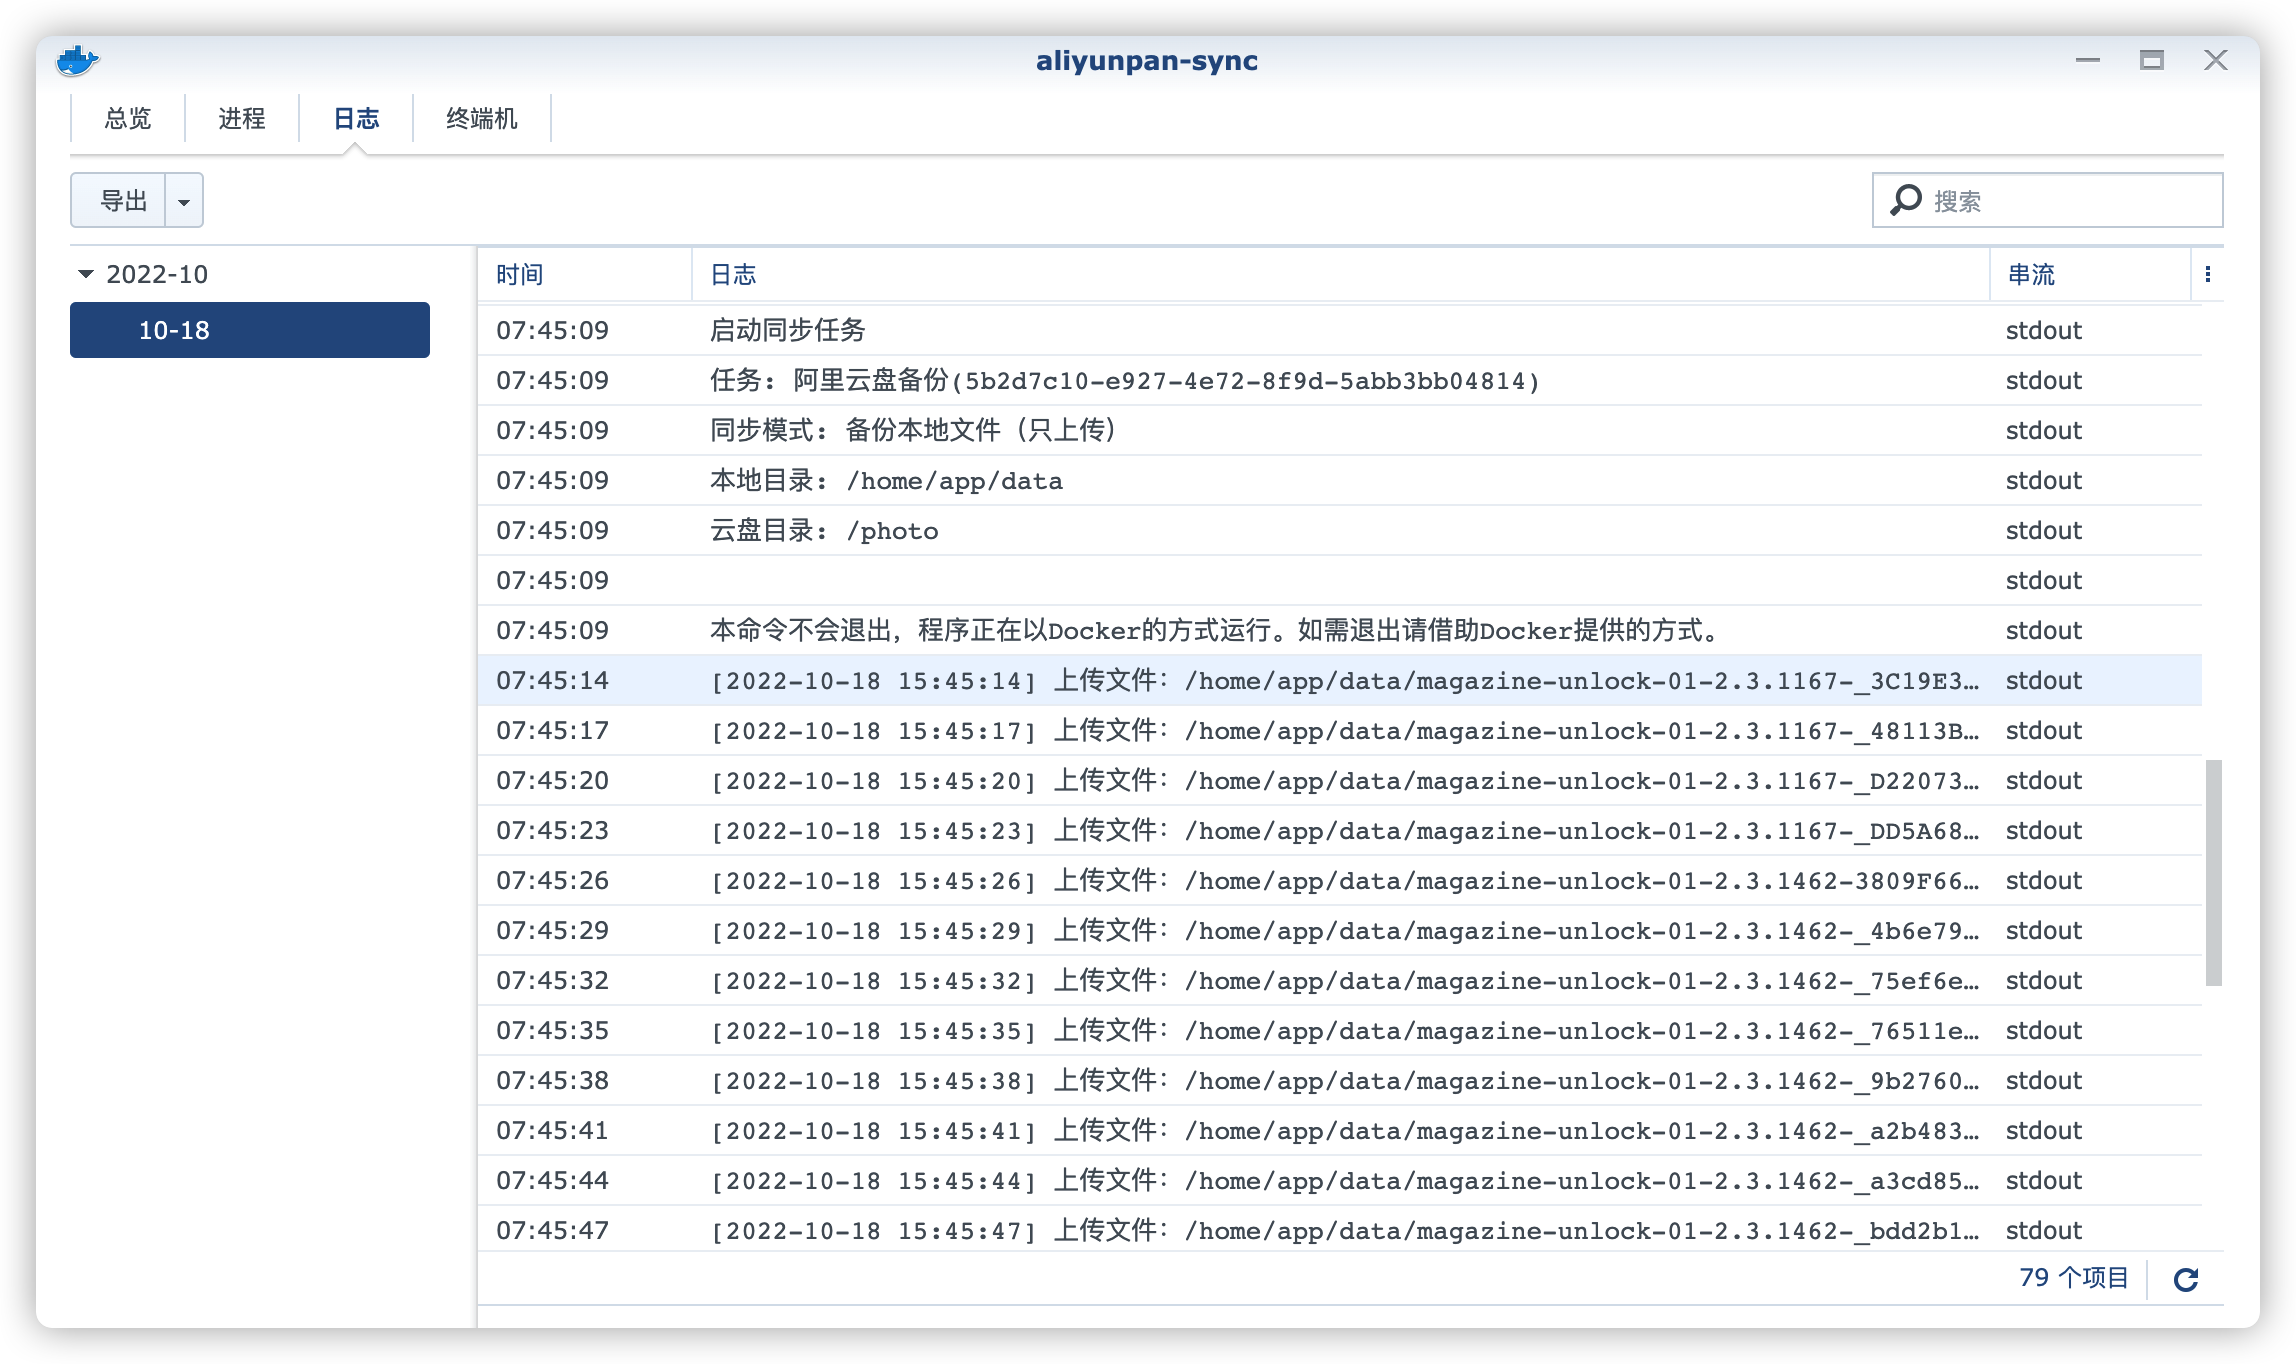This screenshot has width=2296, height=1364.
Task: Click the 2022-10 month label
Action: tap(157, 274)
